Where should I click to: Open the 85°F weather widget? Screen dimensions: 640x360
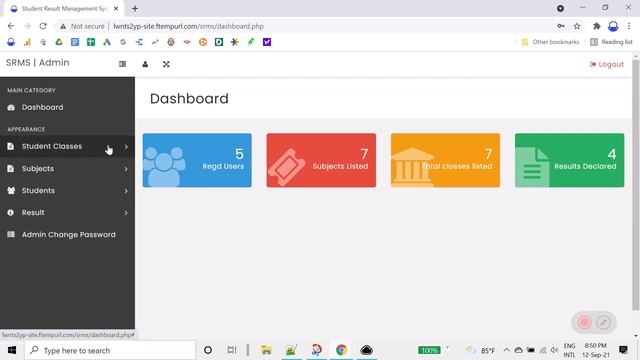481,350
